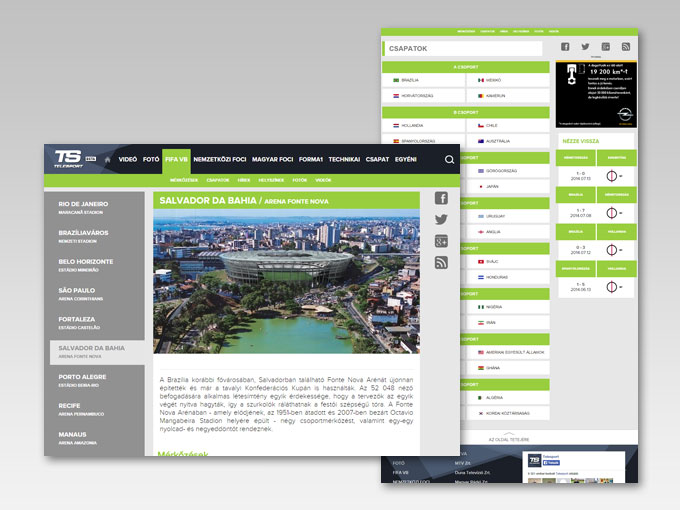Image resolution: width=680 pixels, height=510 pixels.
Task: Open Helyszínek in green submenu
Action: coord(271,180)
